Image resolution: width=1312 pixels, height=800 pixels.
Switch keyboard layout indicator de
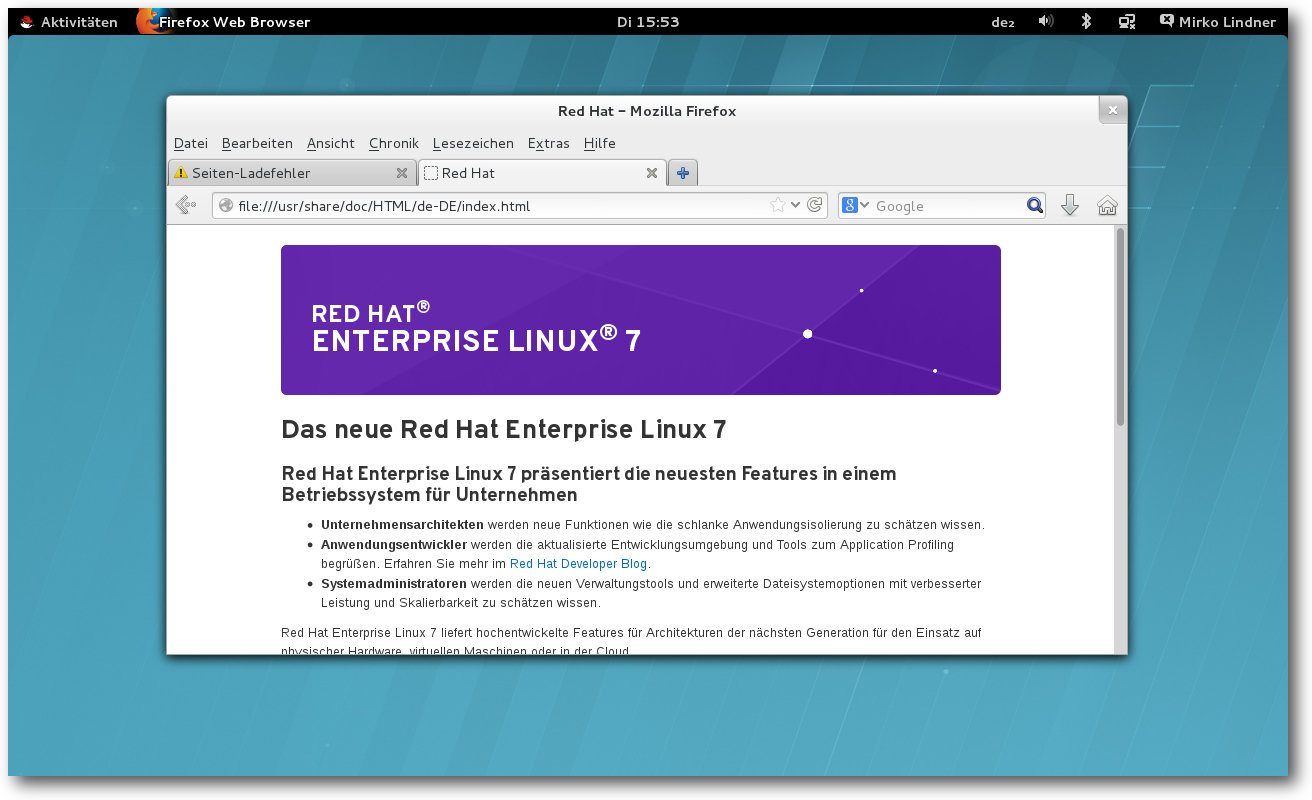(x=1003, y=22)
